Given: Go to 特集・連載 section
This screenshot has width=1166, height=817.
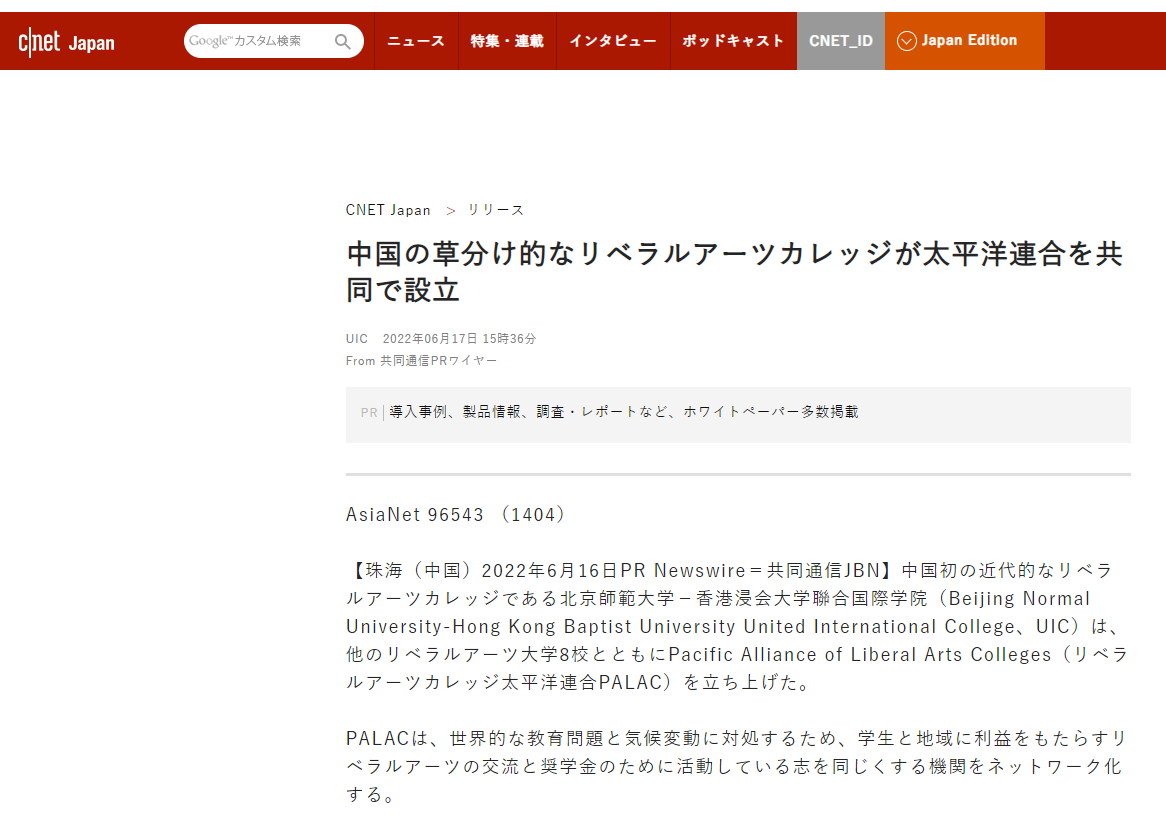Looking at the screenshot, I should click(x=507, y=41).
